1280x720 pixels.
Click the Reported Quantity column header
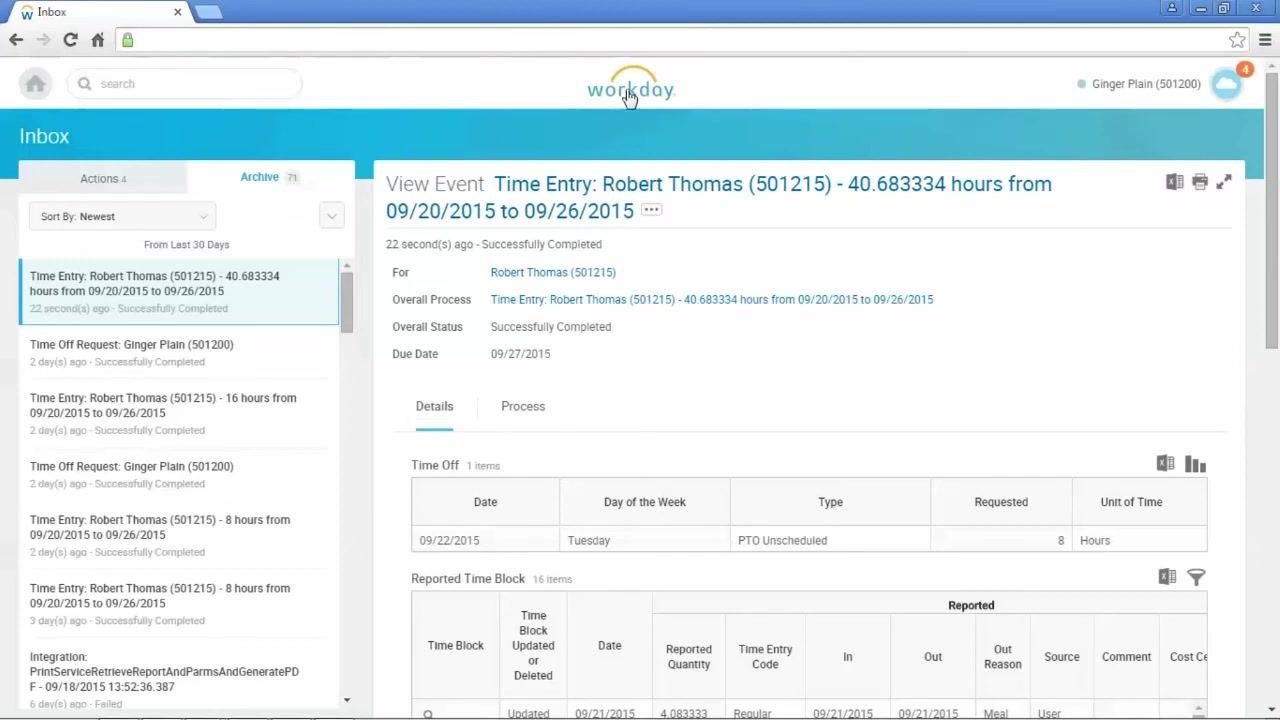coord(689,656)
